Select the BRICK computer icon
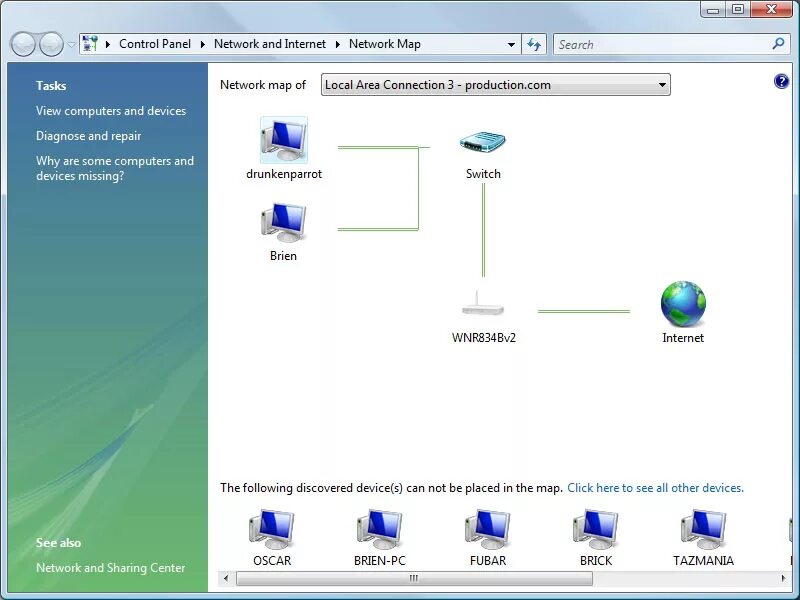Image resolution: width=800 pixels, height=600 pixels. pyautogui.click(x=595, y=529)
